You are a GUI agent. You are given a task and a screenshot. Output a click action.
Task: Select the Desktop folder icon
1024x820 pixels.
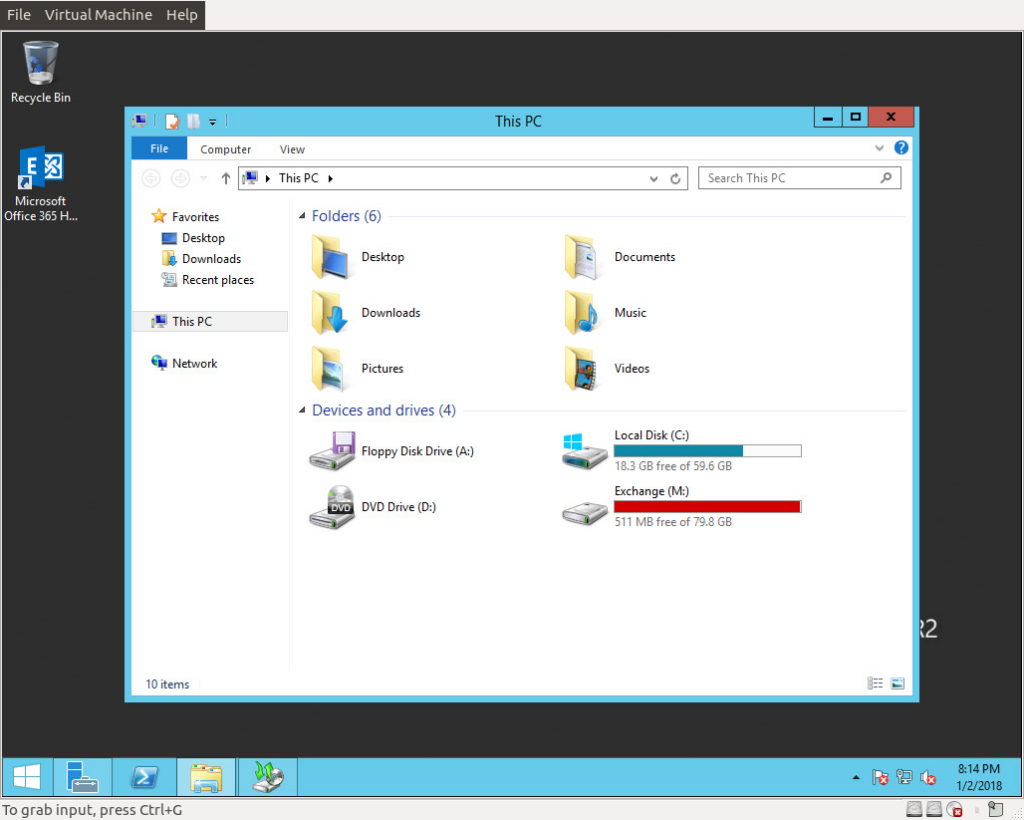(332, 257)
